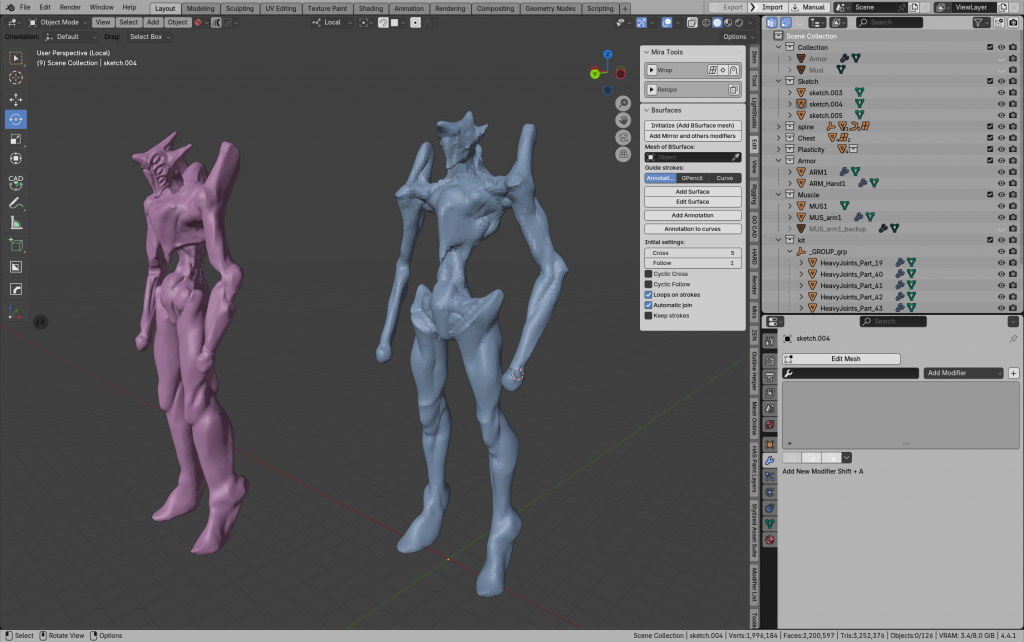Image resolution: width=1024 pixels, height=642 pixels.
Task: Click the Mesh of BSurface object field
Action: coord(693,157)
